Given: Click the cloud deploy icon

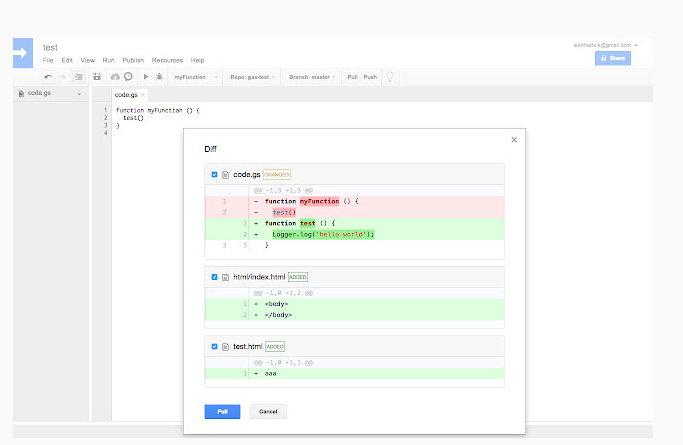Looking at the screenshot, I should (x=115, y=77).
